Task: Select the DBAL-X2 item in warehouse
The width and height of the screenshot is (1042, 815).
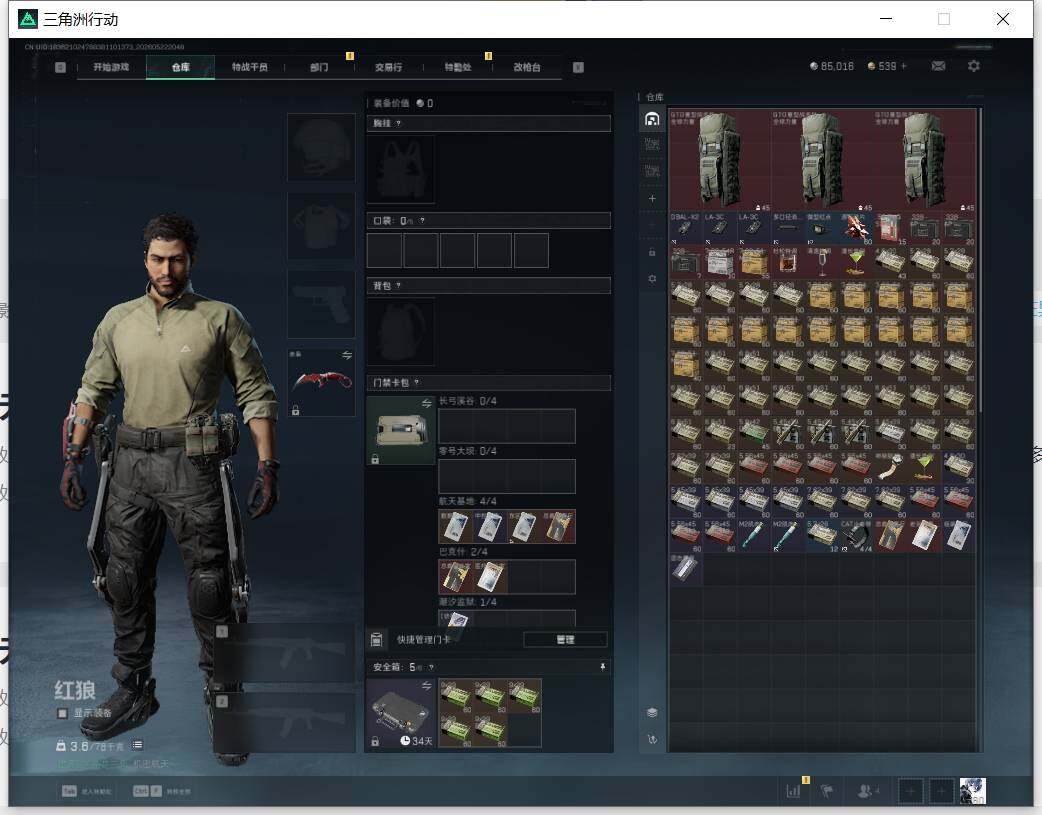Action: [x=686, y=229]
